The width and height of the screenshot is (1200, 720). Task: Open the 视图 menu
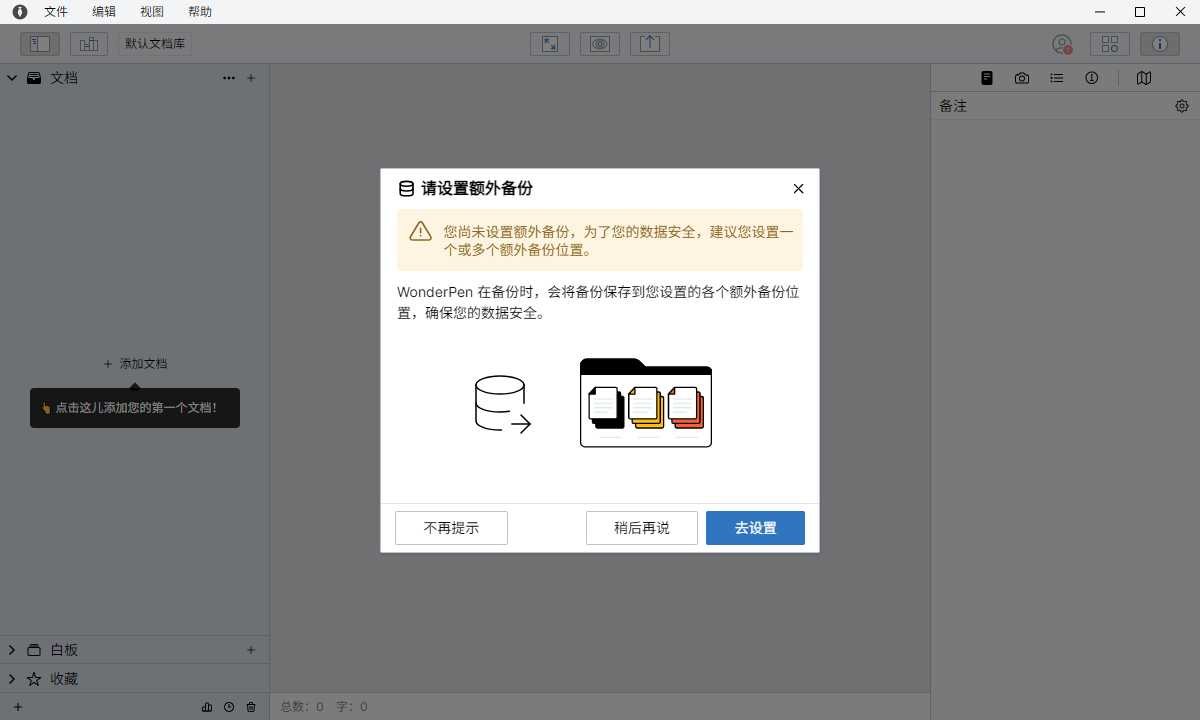click(152, 12)
